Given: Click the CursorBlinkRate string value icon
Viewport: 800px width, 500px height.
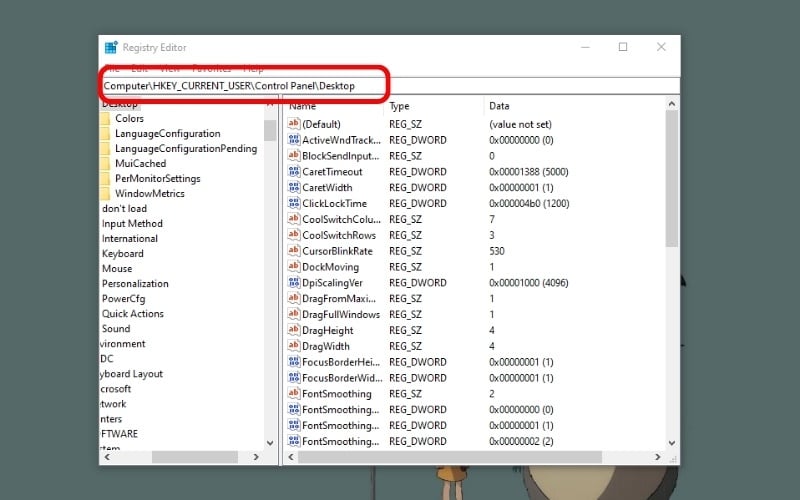Looking at the screenshot, I should click(294, 251).
